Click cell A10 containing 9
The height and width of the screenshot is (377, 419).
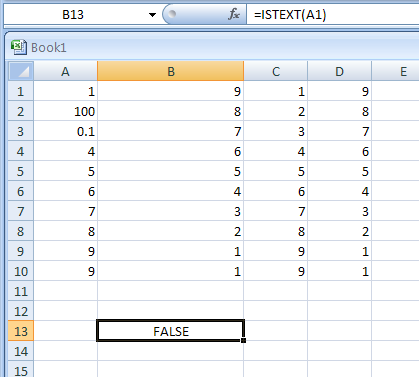coord(66,271)
